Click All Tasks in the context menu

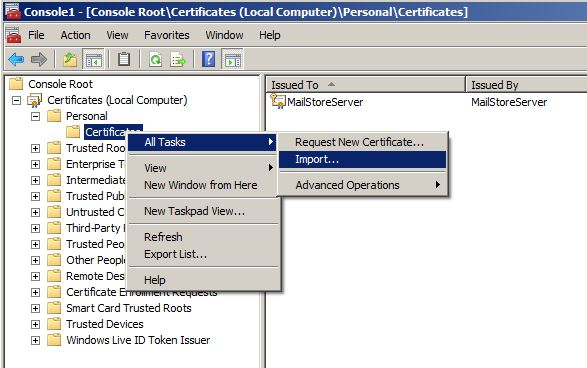[202, 142]
